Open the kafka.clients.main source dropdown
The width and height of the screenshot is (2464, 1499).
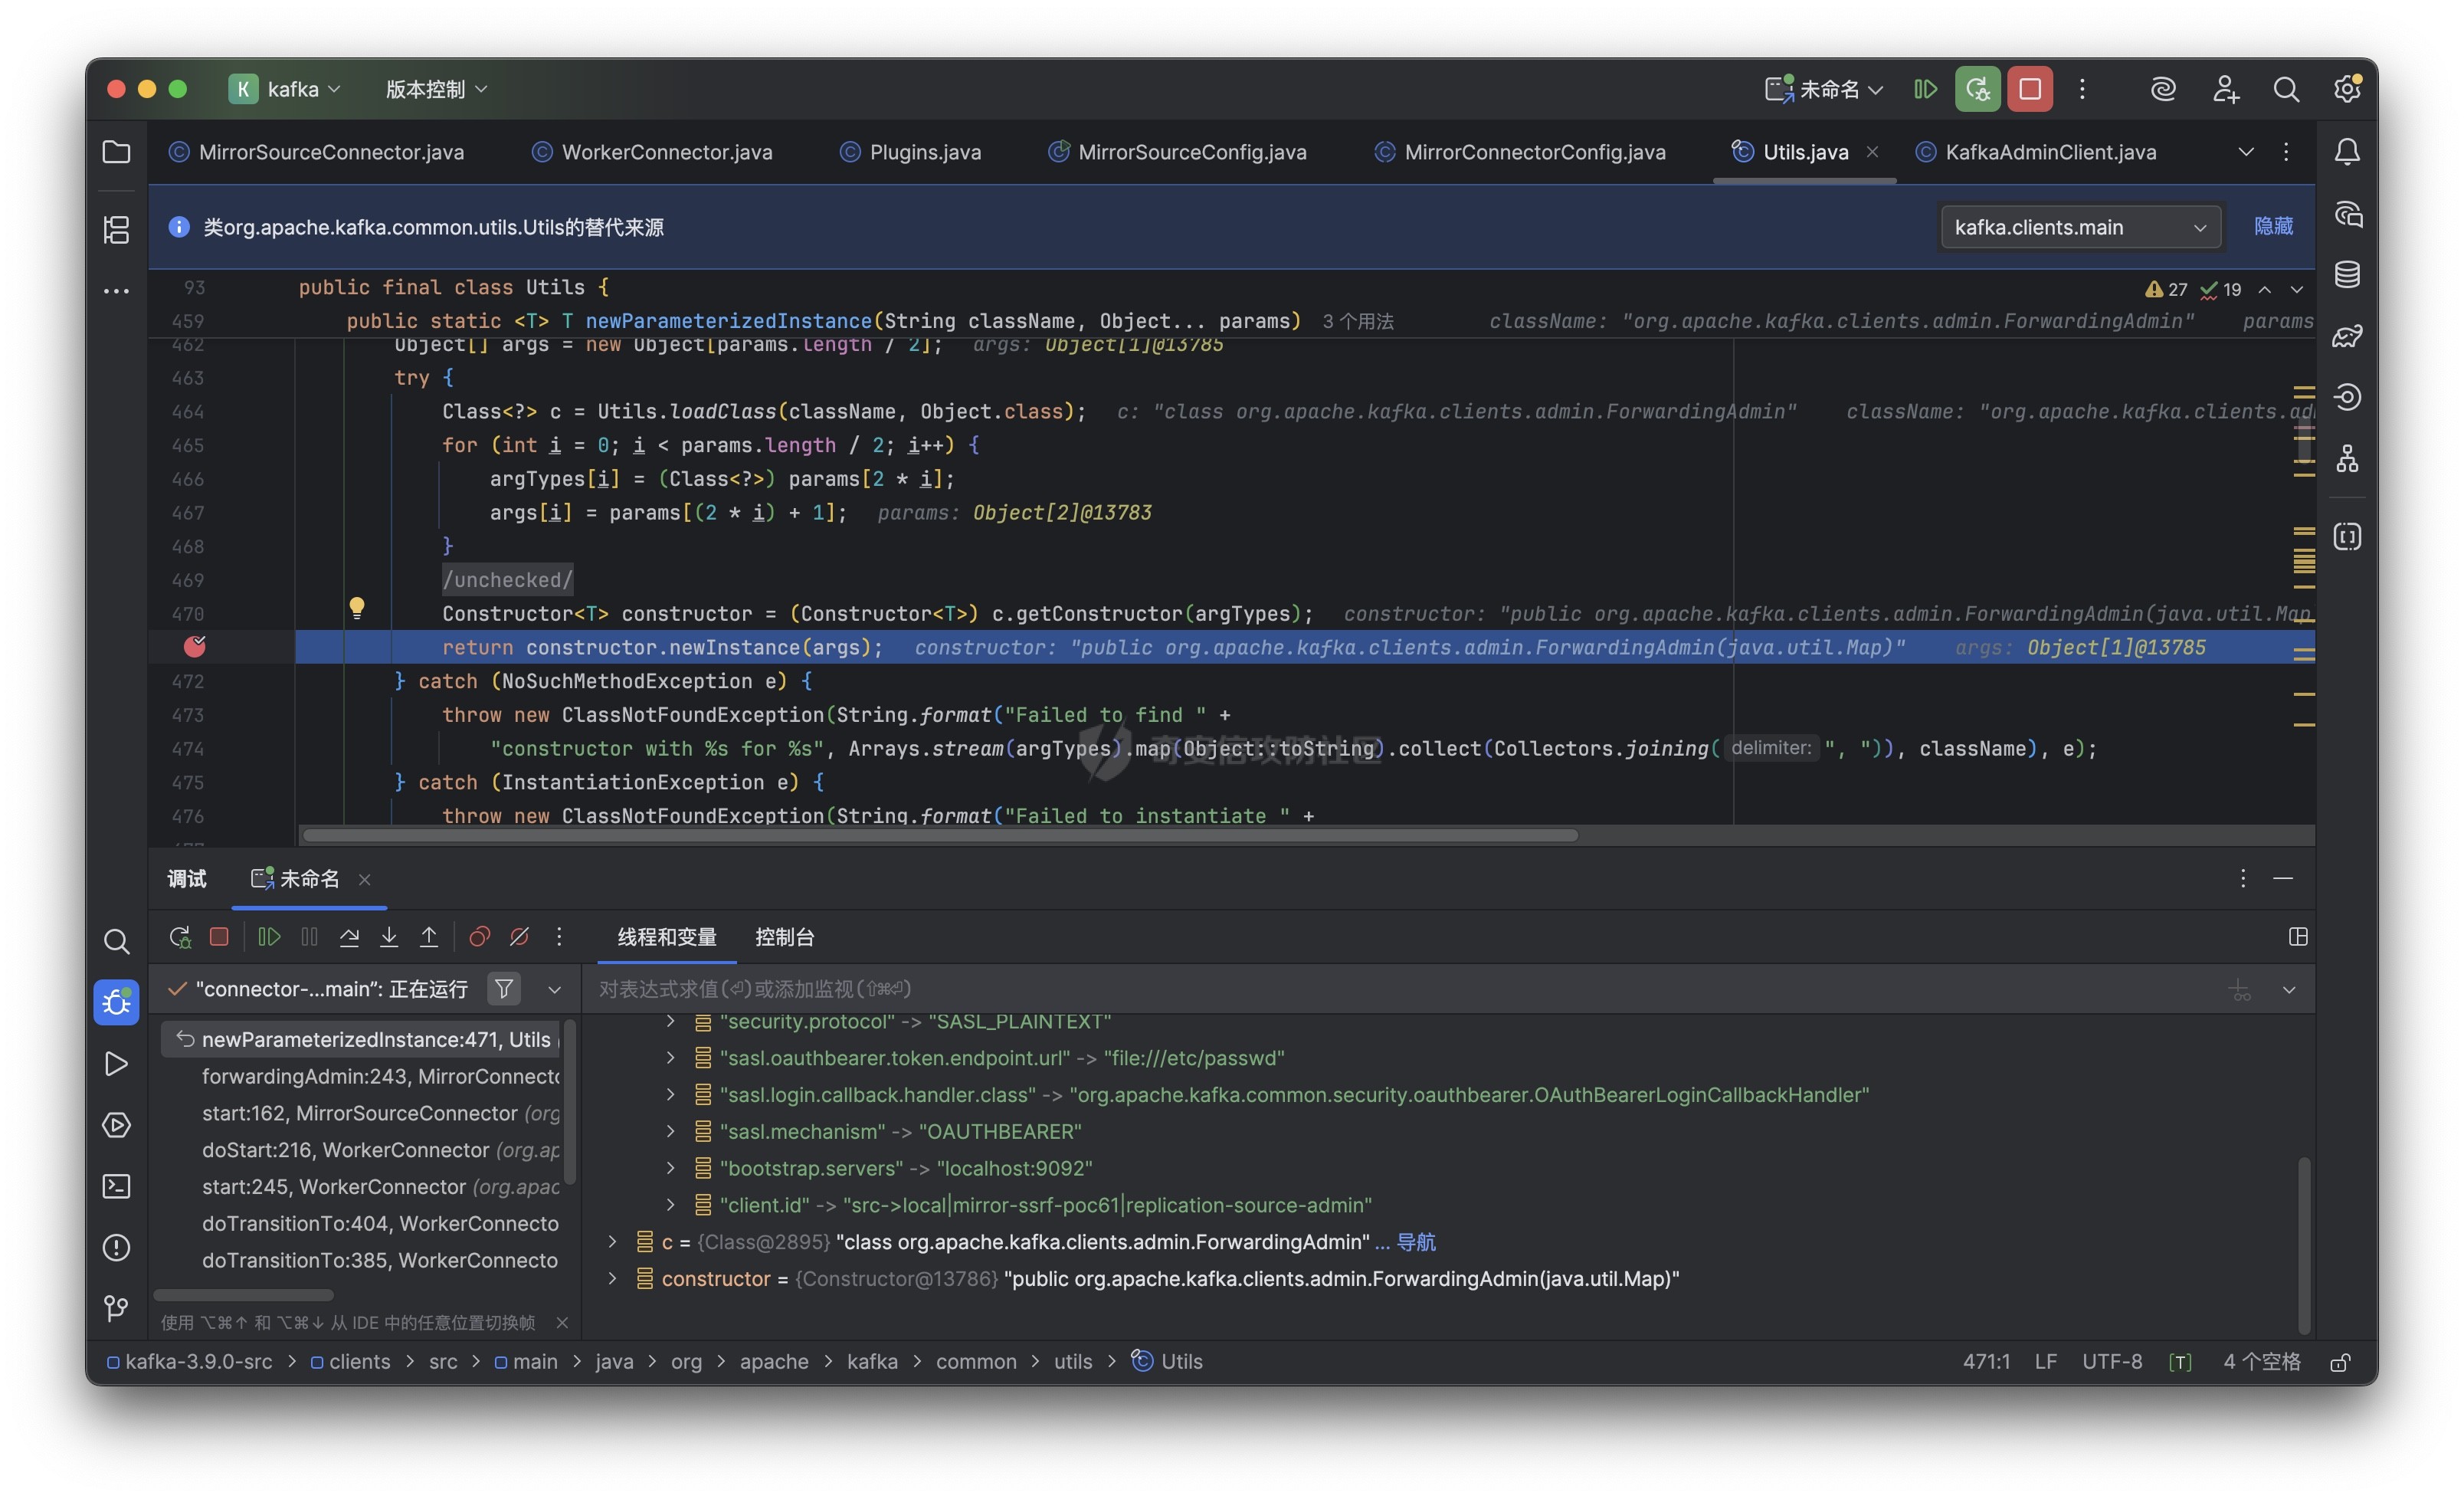2080,227
